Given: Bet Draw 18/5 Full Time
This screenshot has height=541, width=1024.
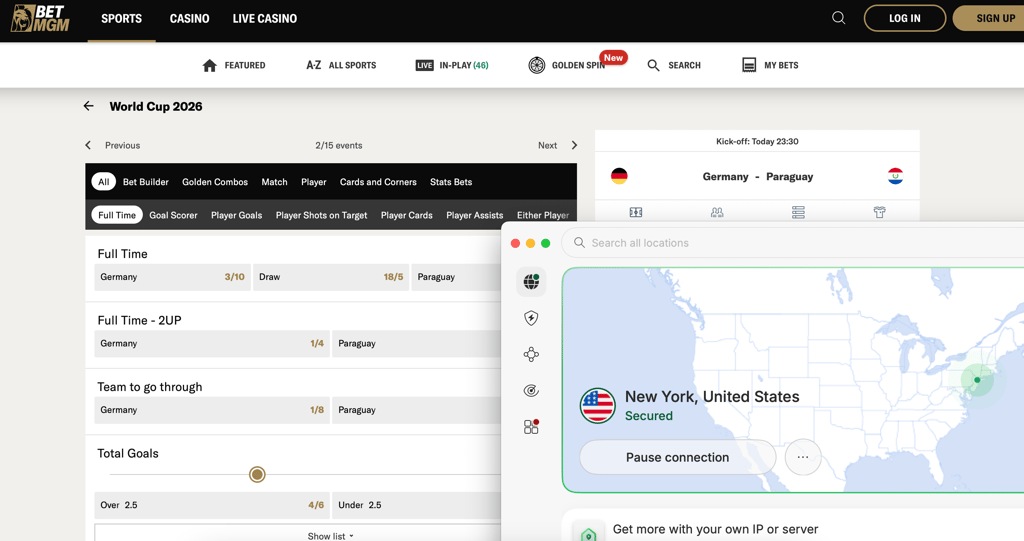Looking at the screenshot, I should coord(331,277).
